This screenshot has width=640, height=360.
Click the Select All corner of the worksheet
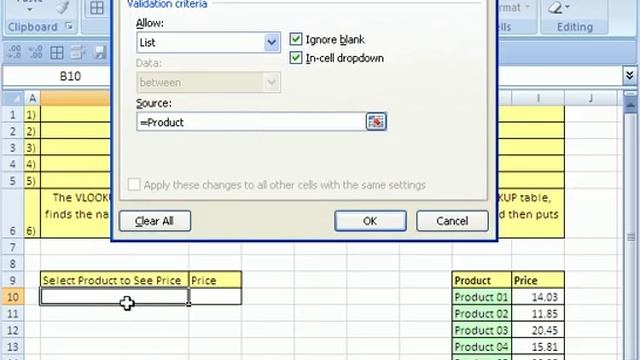(13, 98)
